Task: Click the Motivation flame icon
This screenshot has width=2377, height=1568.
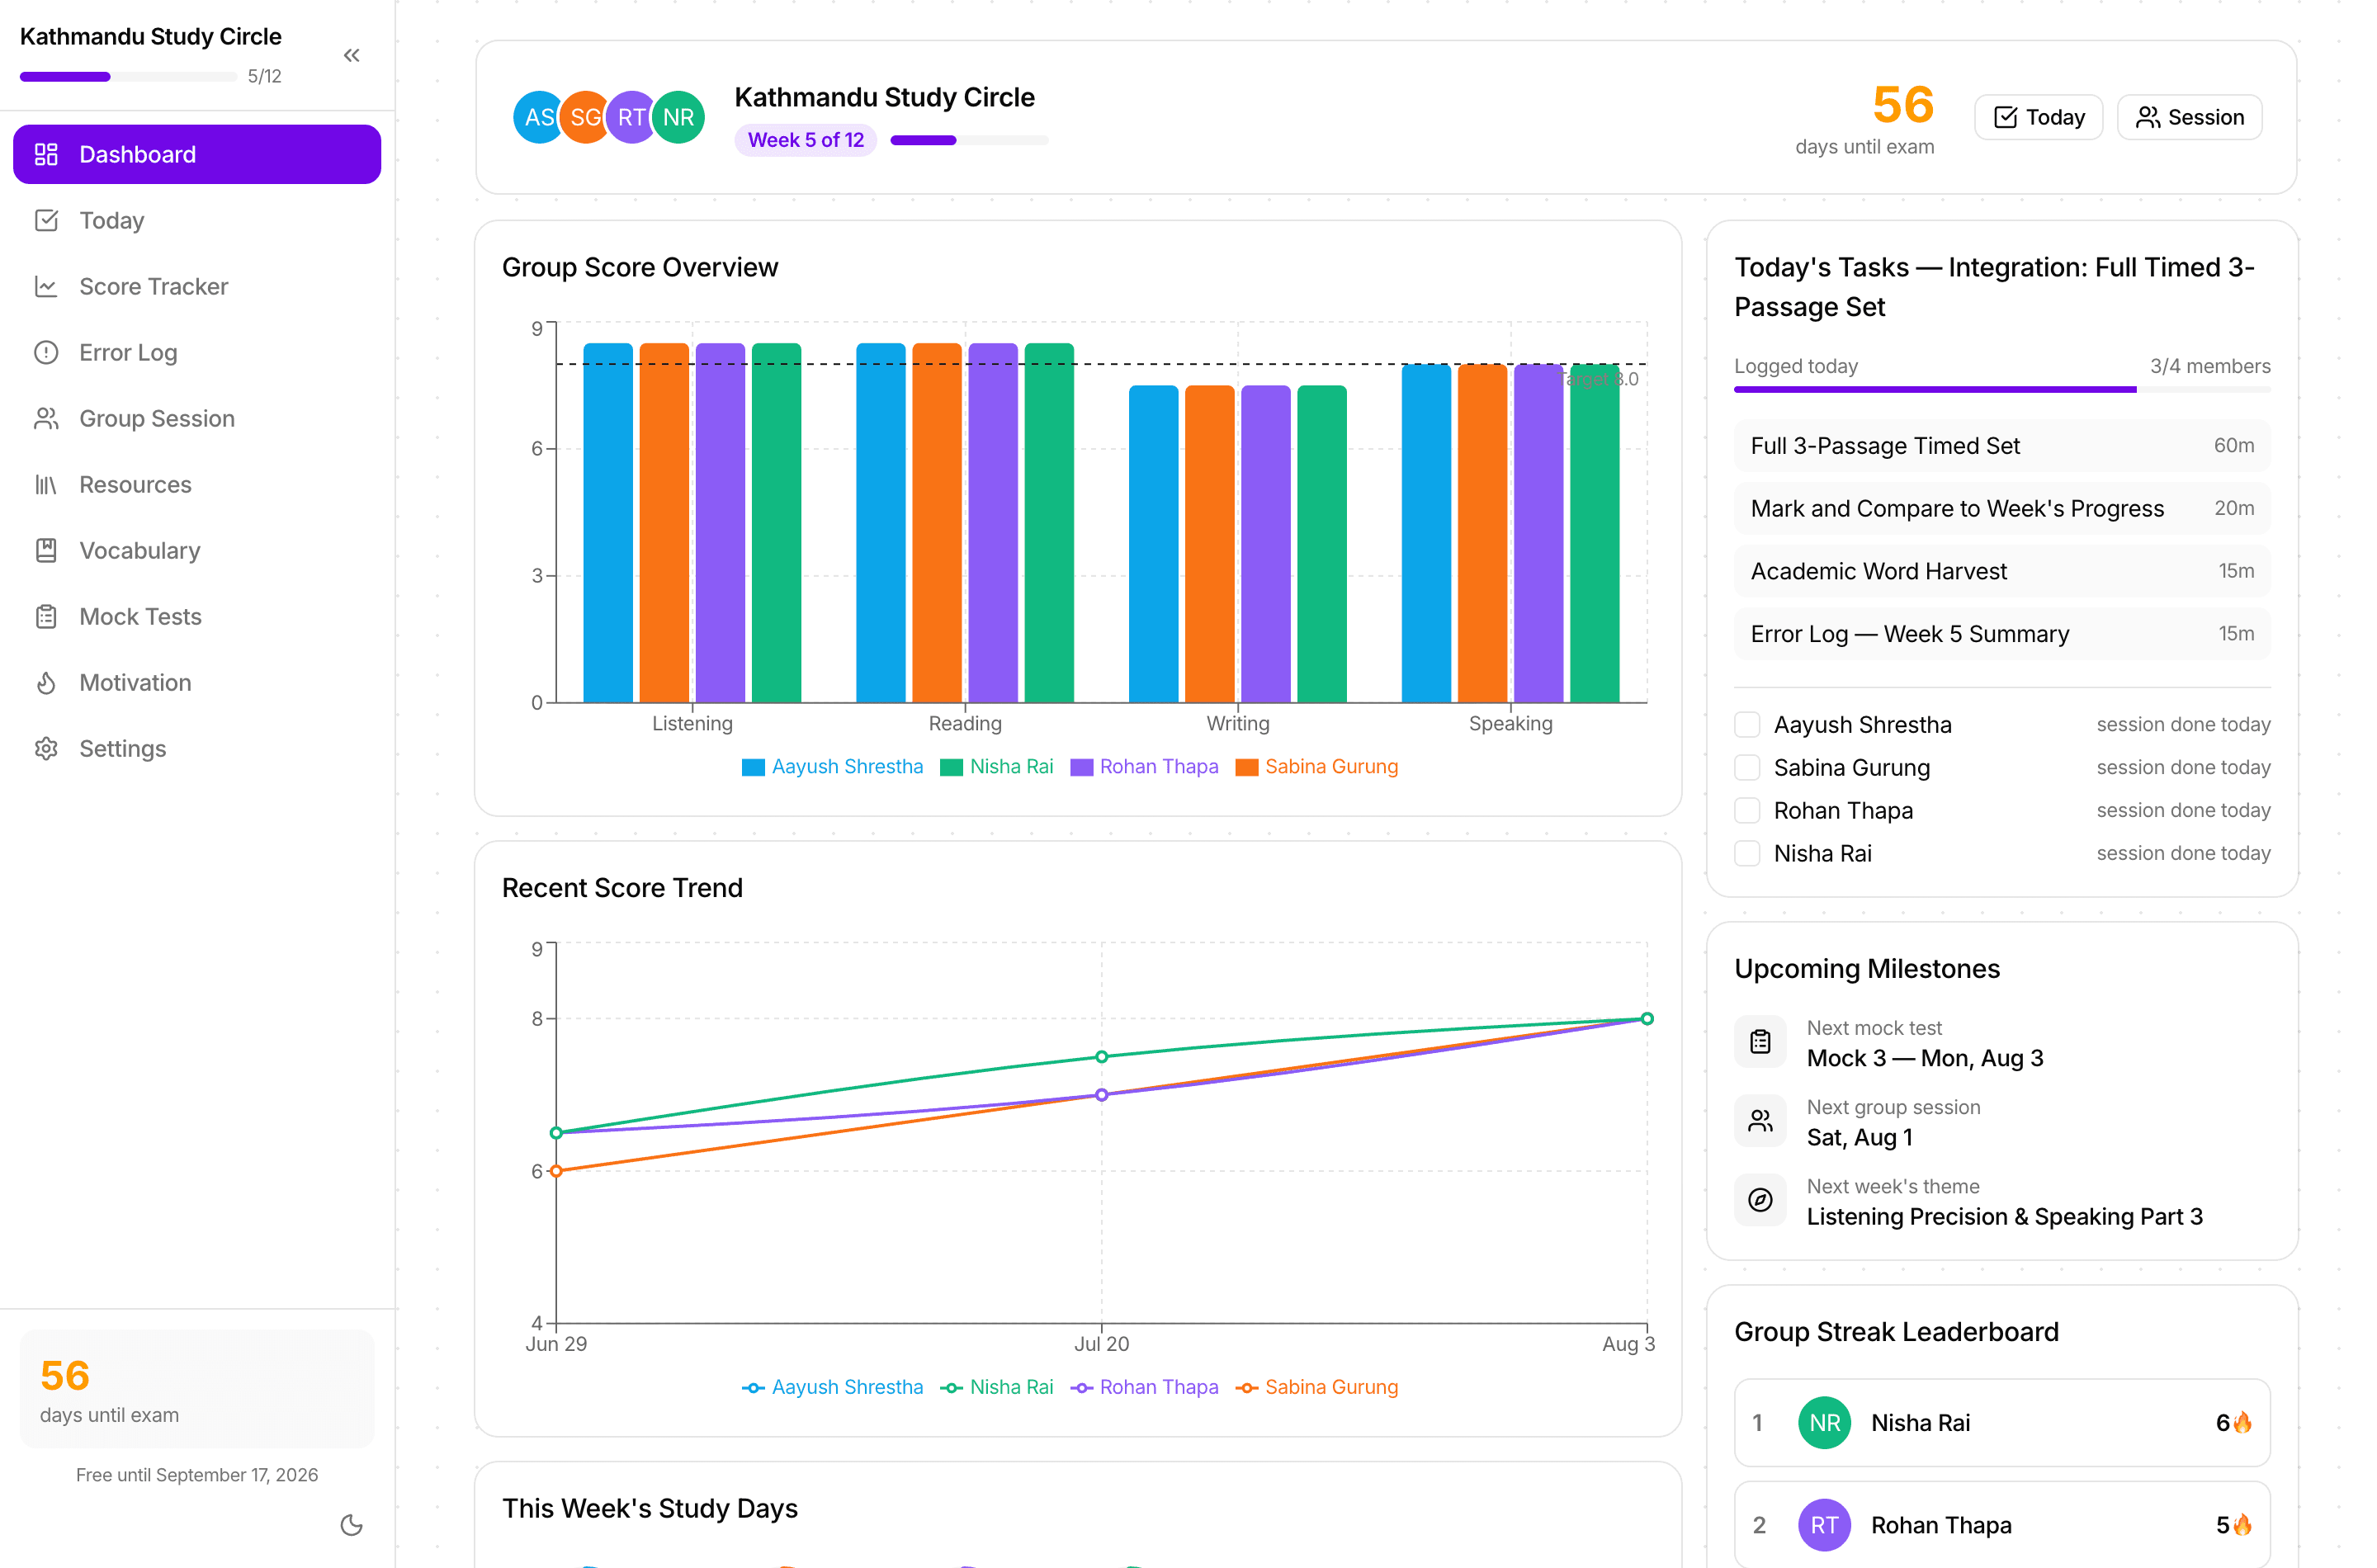Action: pos(46,682)
